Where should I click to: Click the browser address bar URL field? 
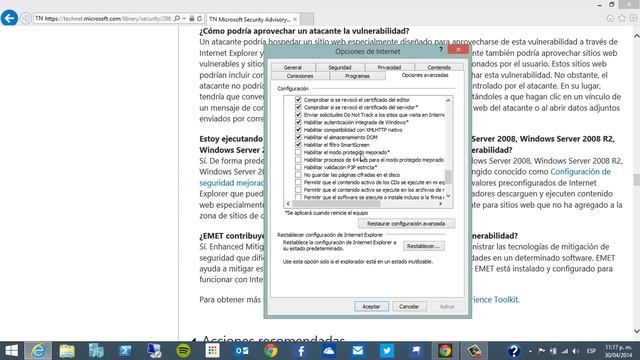pos(107,19)
